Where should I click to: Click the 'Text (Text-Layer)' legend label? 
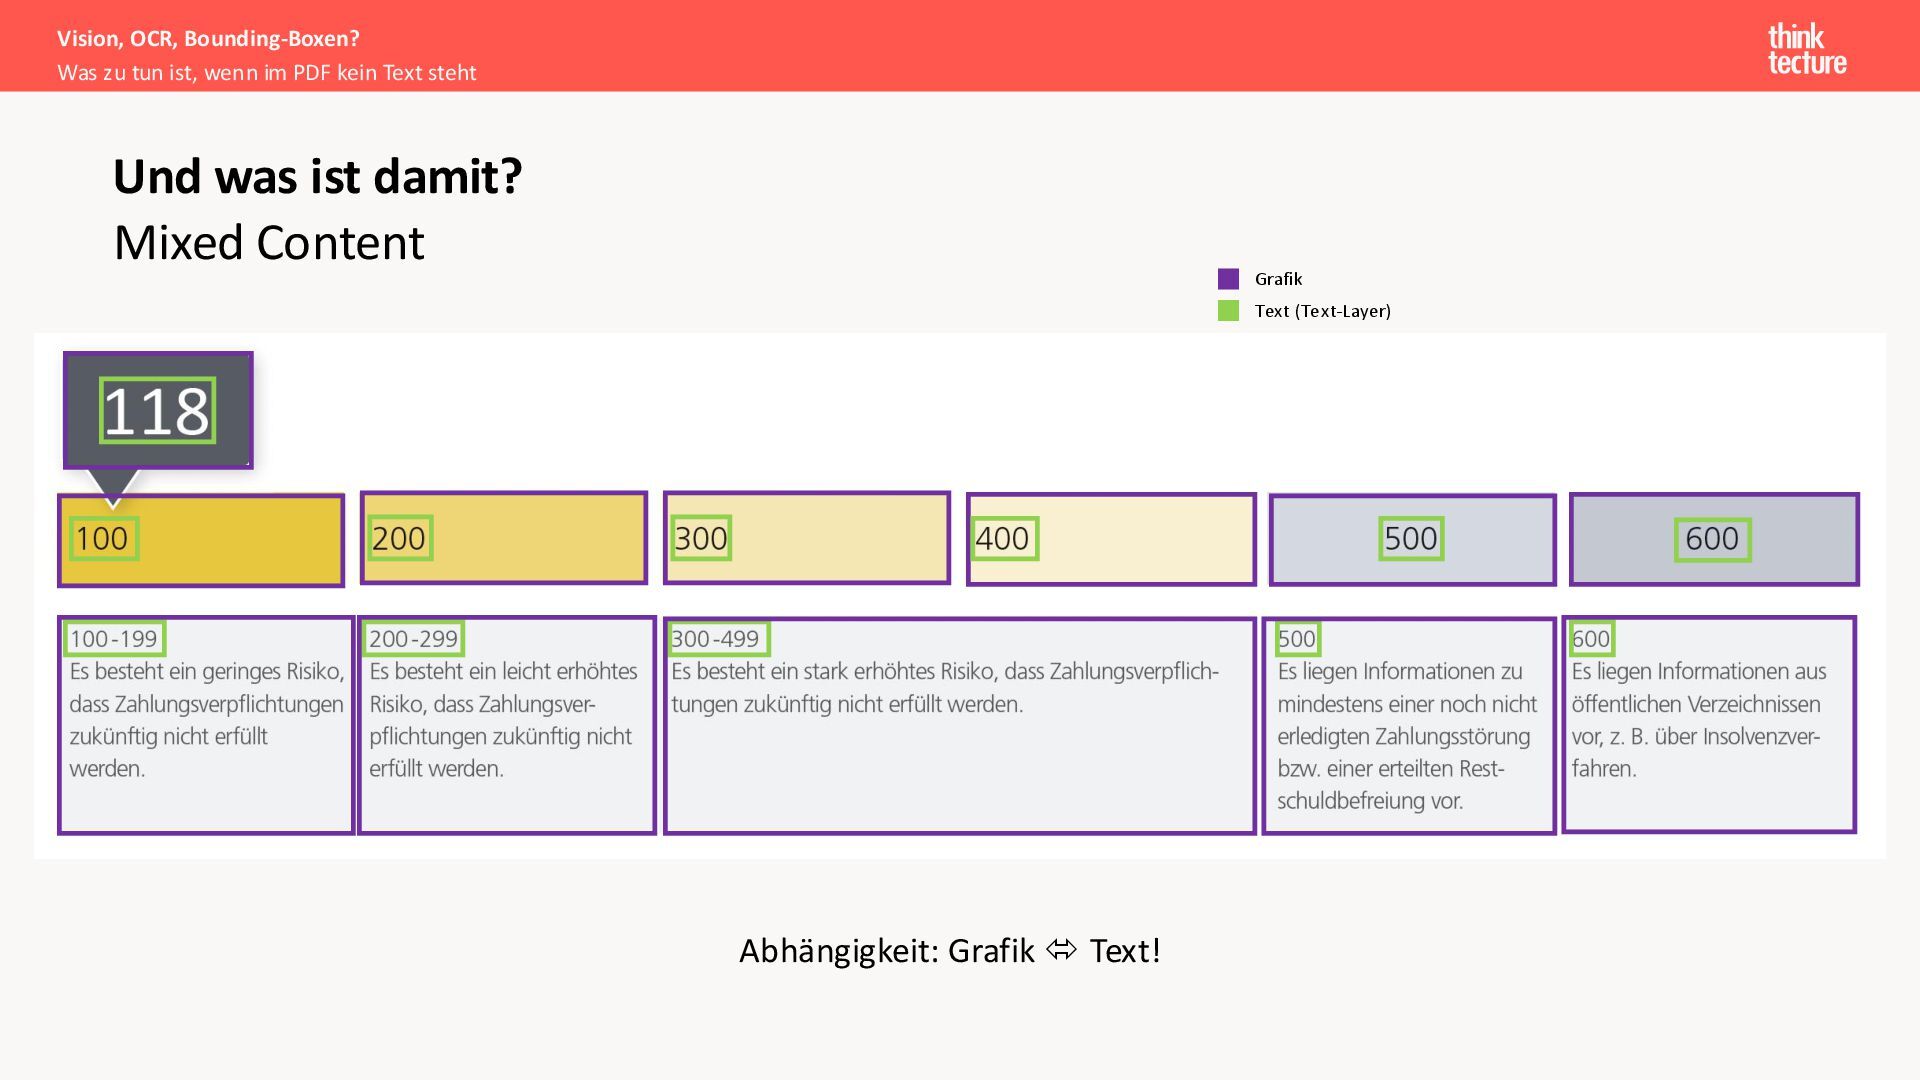[1322, 311]
